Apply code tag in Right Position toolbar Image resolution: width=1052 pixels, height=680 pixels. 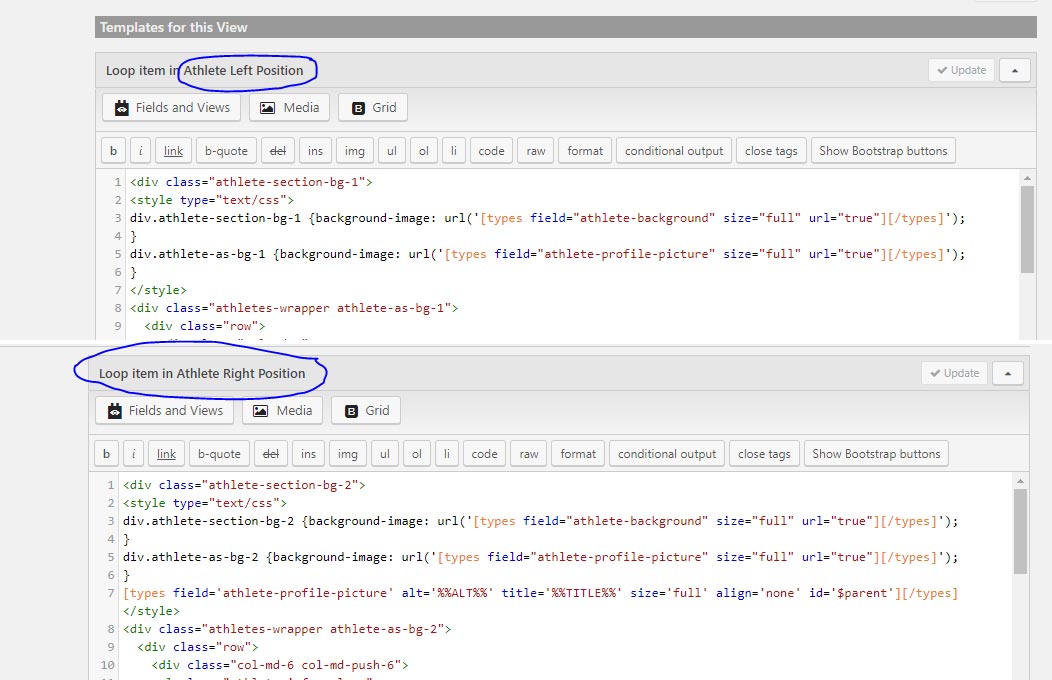(484, 454)
